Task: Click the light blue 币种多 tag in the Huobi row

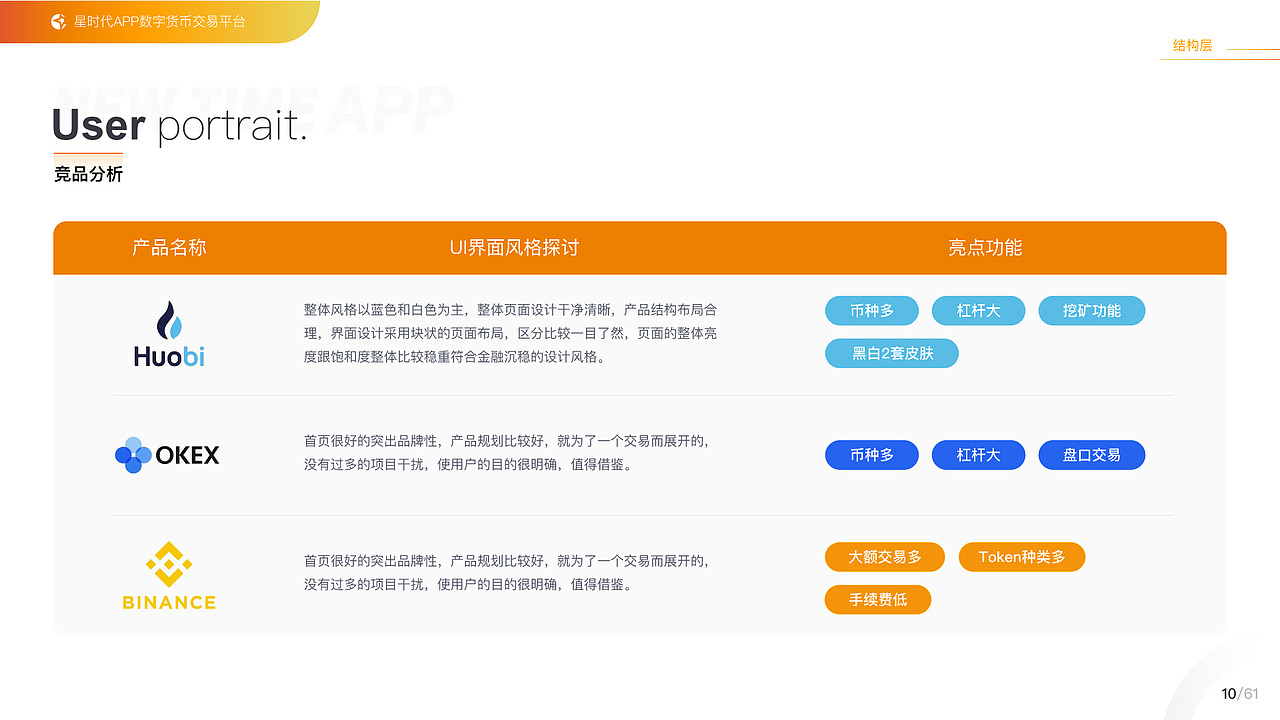Action: coord(872,311)
